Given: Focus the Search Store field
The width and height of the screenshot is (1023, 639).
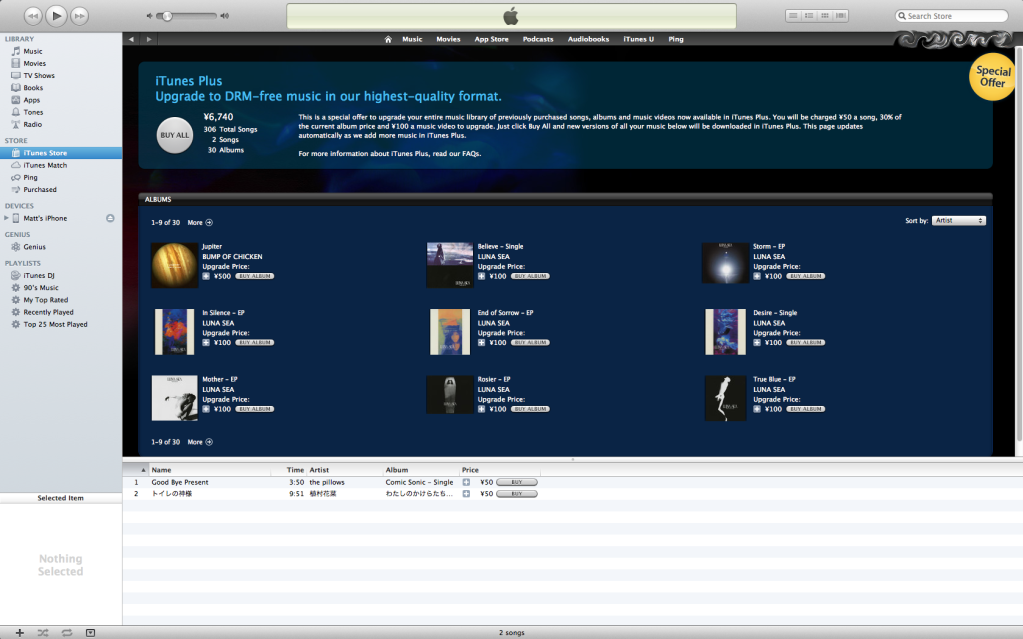Looking at the screenshot, I should 952,16.
